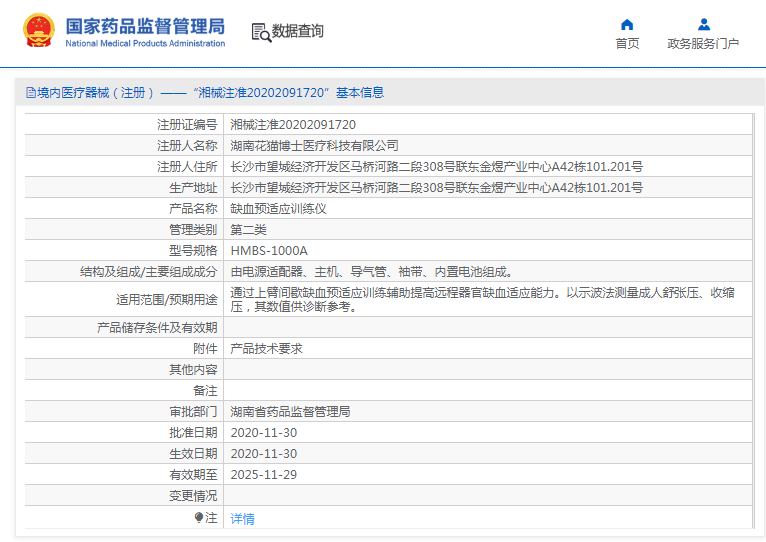Select product name 缺血预适应训练仪

278,209
